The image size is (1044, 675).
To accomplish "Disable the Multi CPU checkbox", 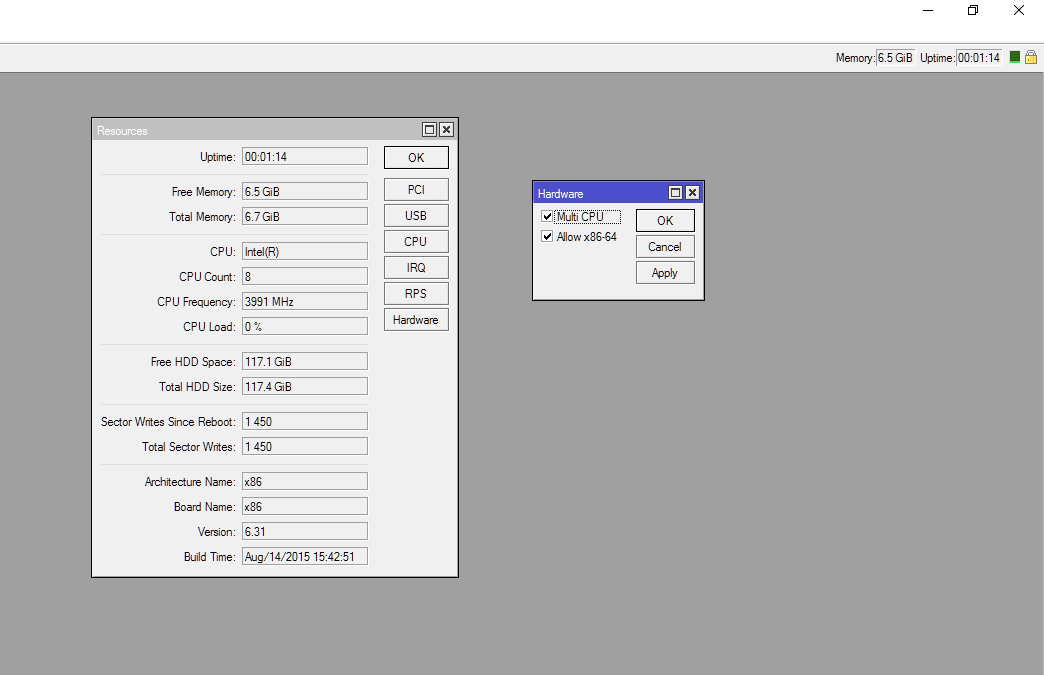I will [547, 215].
